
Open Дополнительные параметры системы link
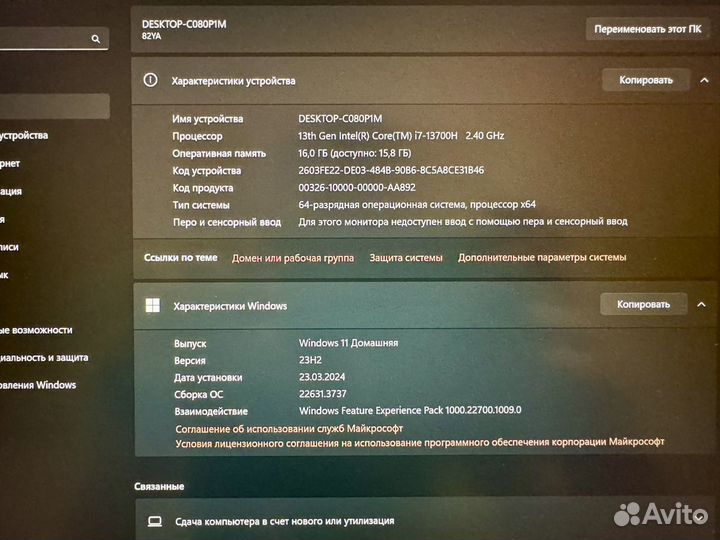(542, 257)
